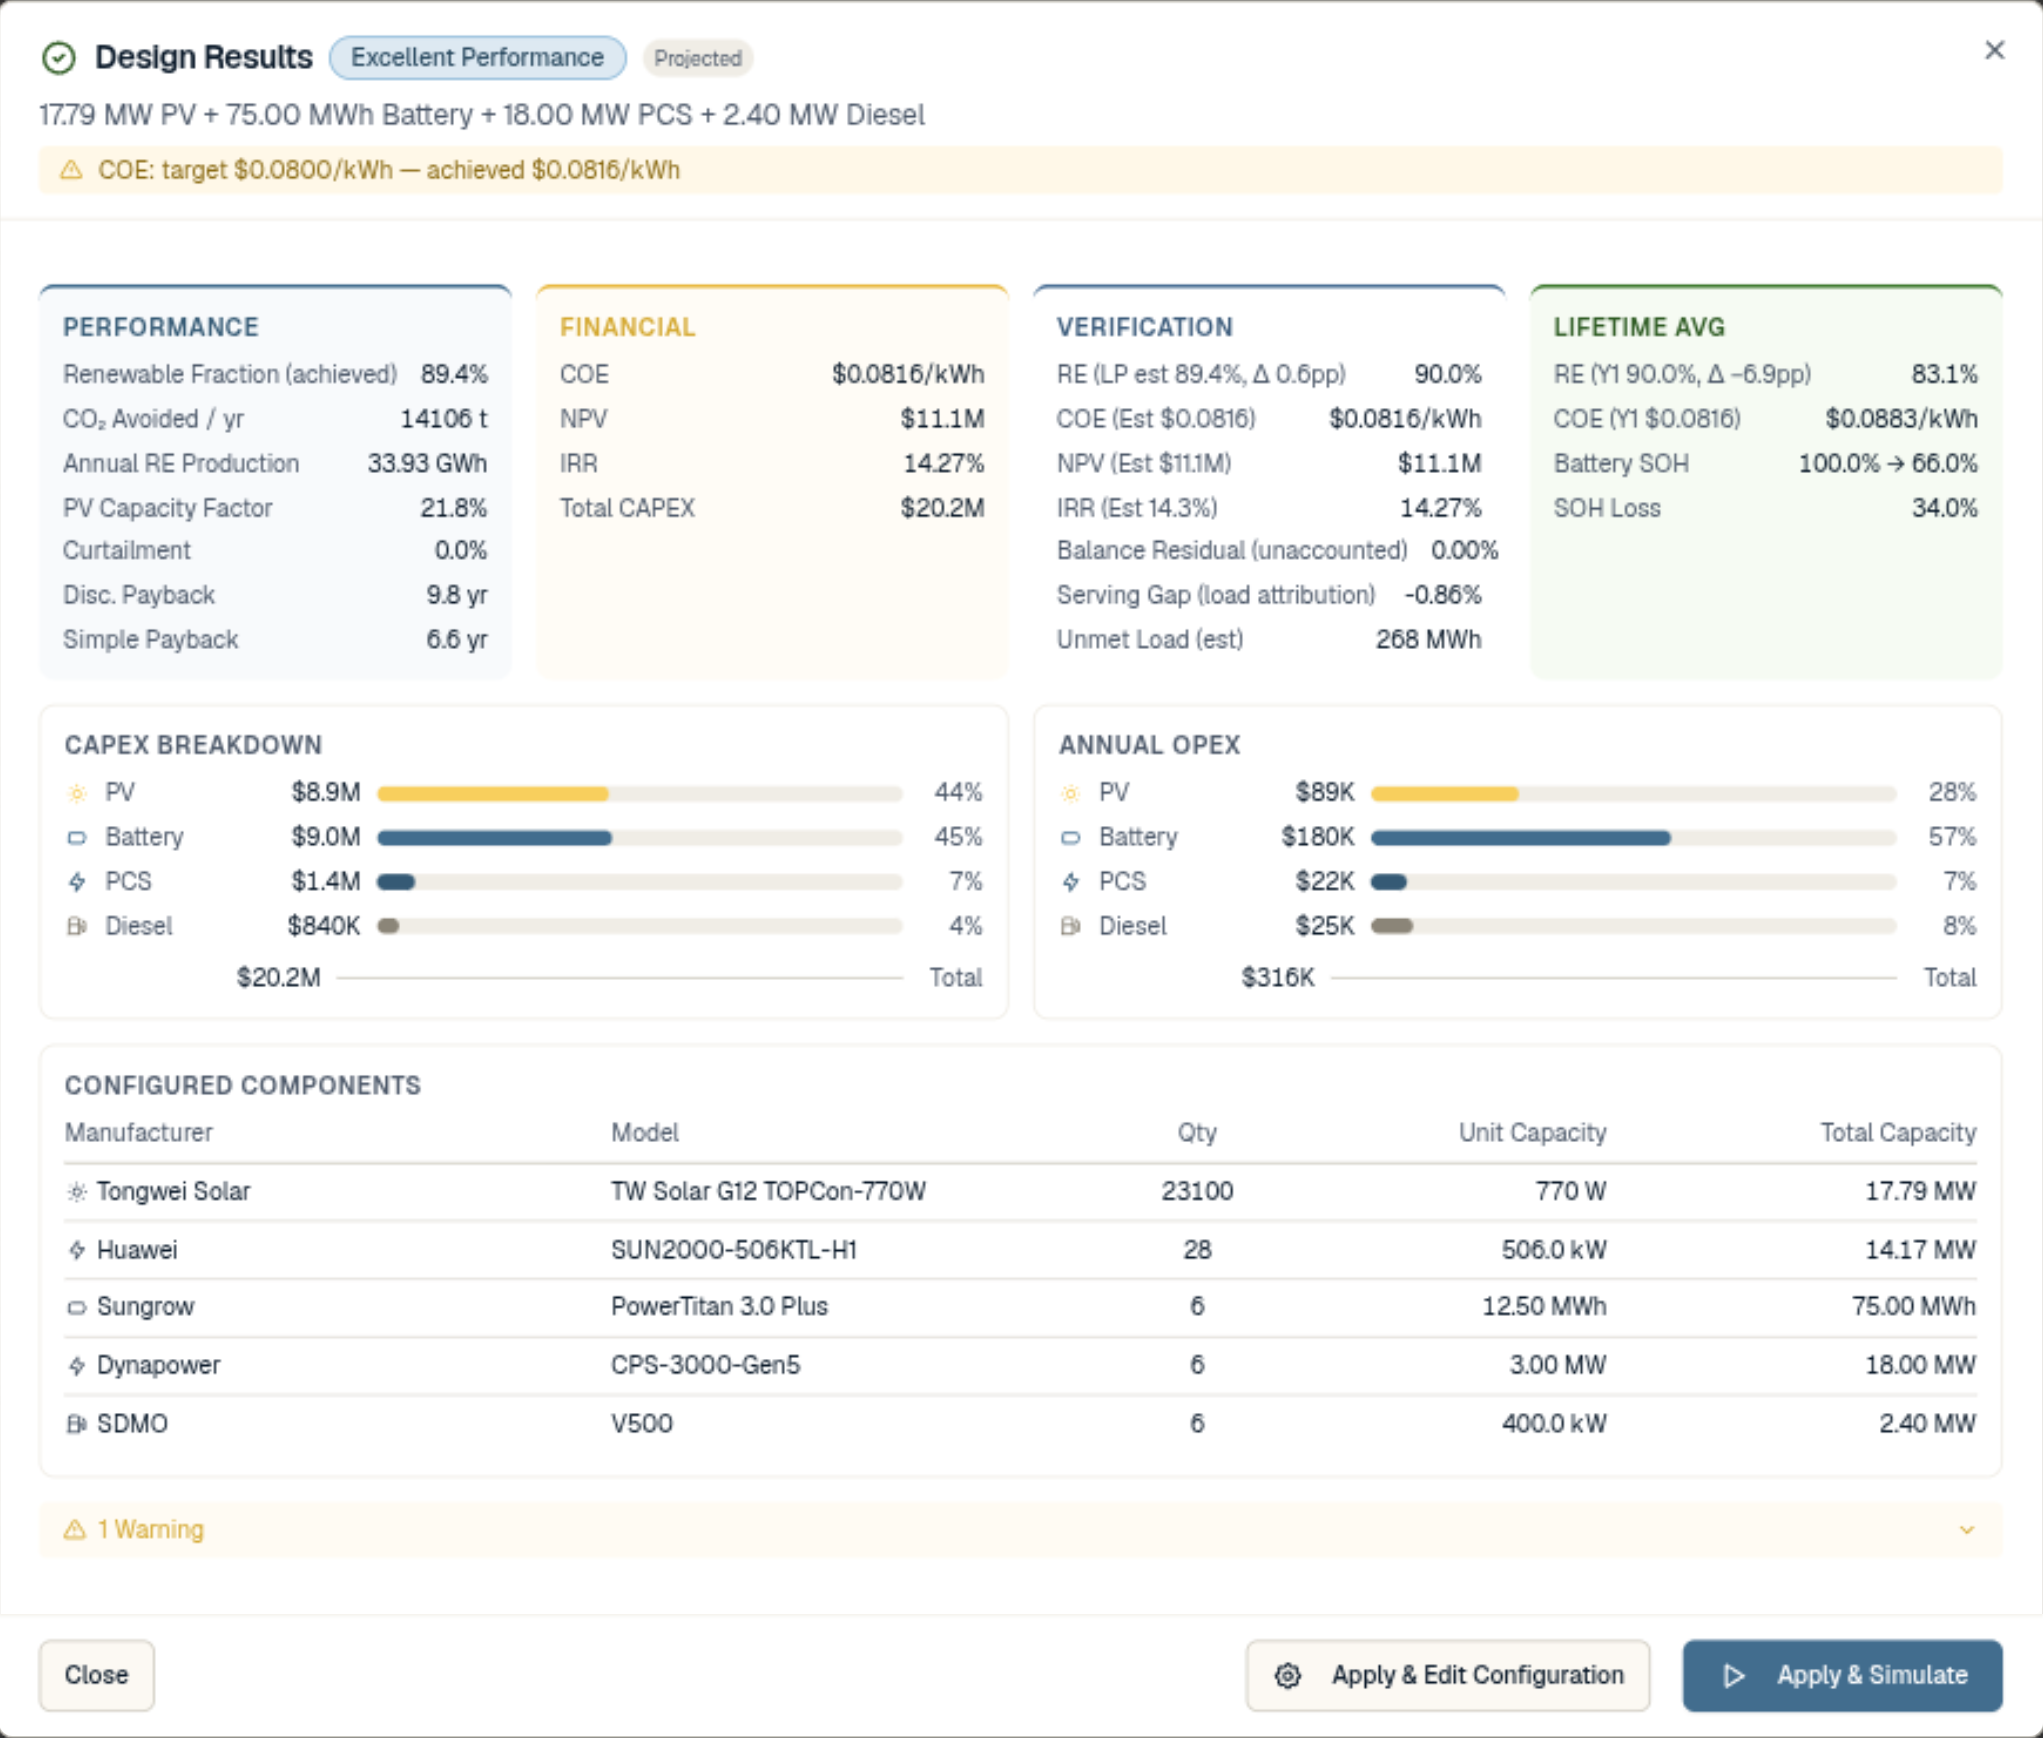2043x1738 pixels.
Task: Click the PCS lightning icon in CAPEX Breakdown
Action: [77, 882]
